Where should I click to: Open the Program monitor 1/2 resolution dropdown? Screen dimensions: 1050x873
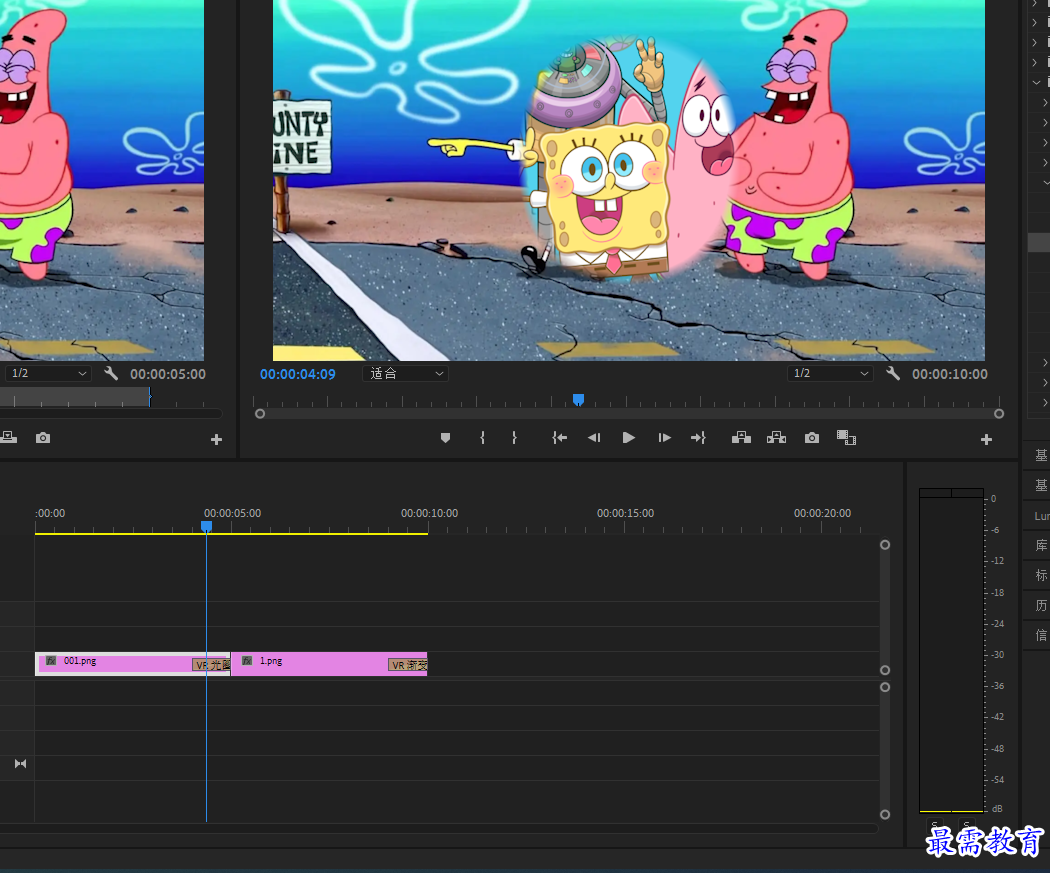click(x=830, y=374)
